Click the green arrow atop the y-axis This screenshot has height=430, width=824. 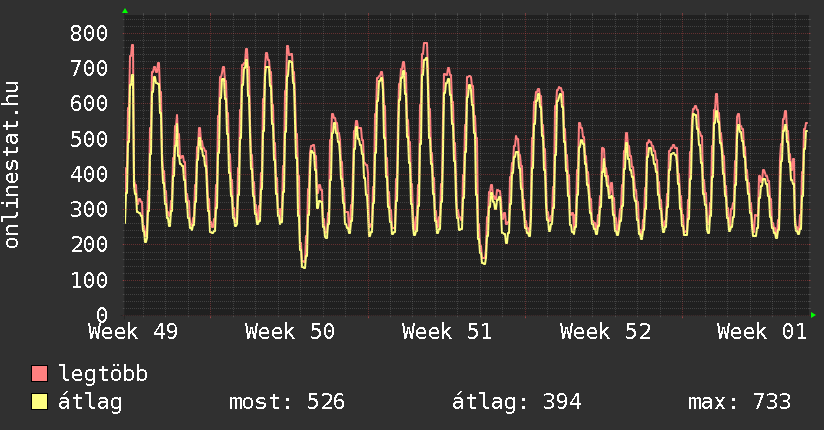[x=125, y=11]
